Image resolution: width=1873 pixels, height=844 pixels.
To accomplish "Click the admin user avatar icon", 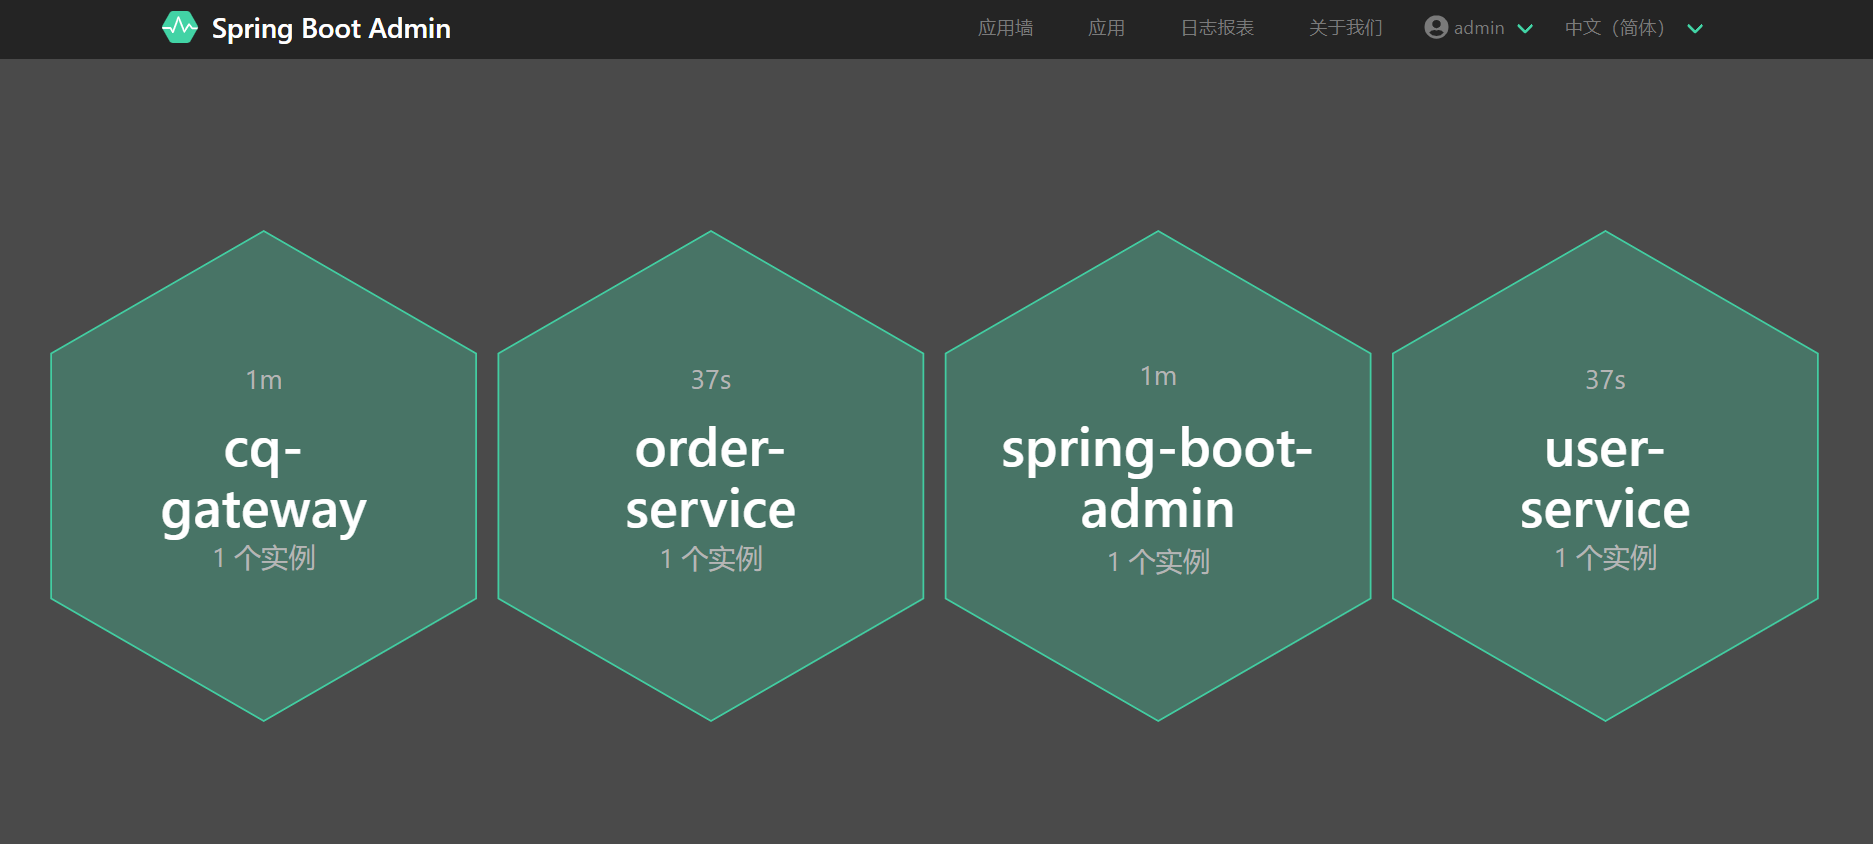I will pyautogui.click(x=1436, y=27).
